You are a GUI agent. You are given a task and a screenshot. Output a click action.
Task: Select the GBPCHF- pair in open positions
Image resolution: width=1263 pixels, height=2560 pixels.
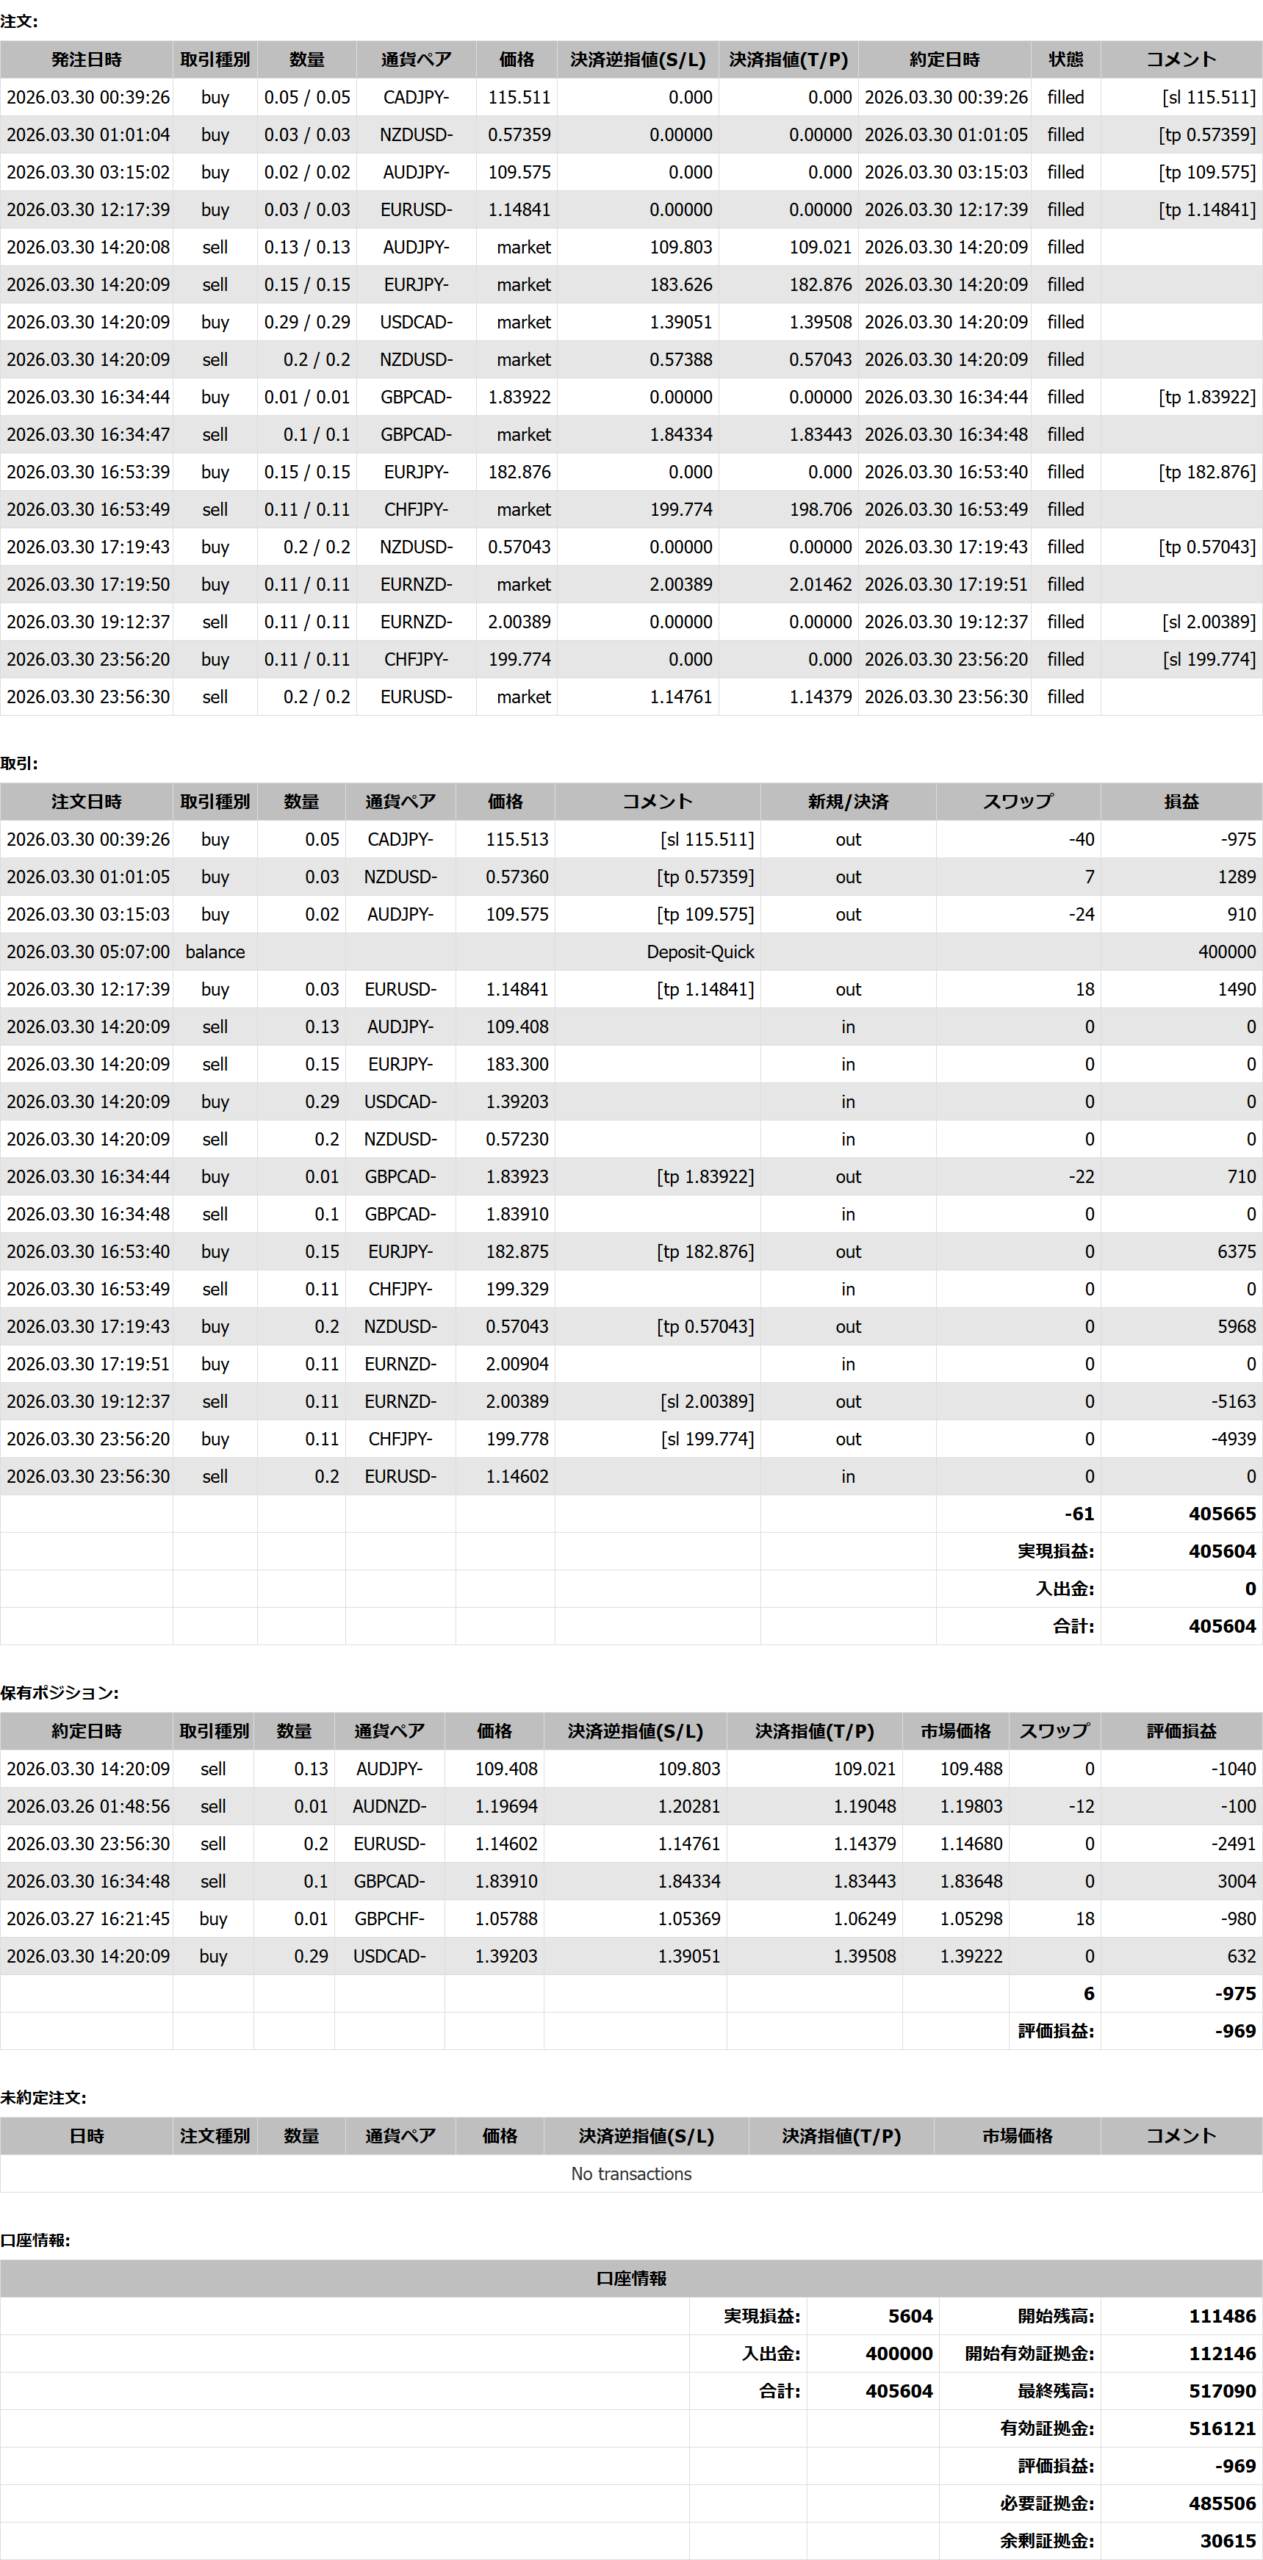coord(388,1919)
